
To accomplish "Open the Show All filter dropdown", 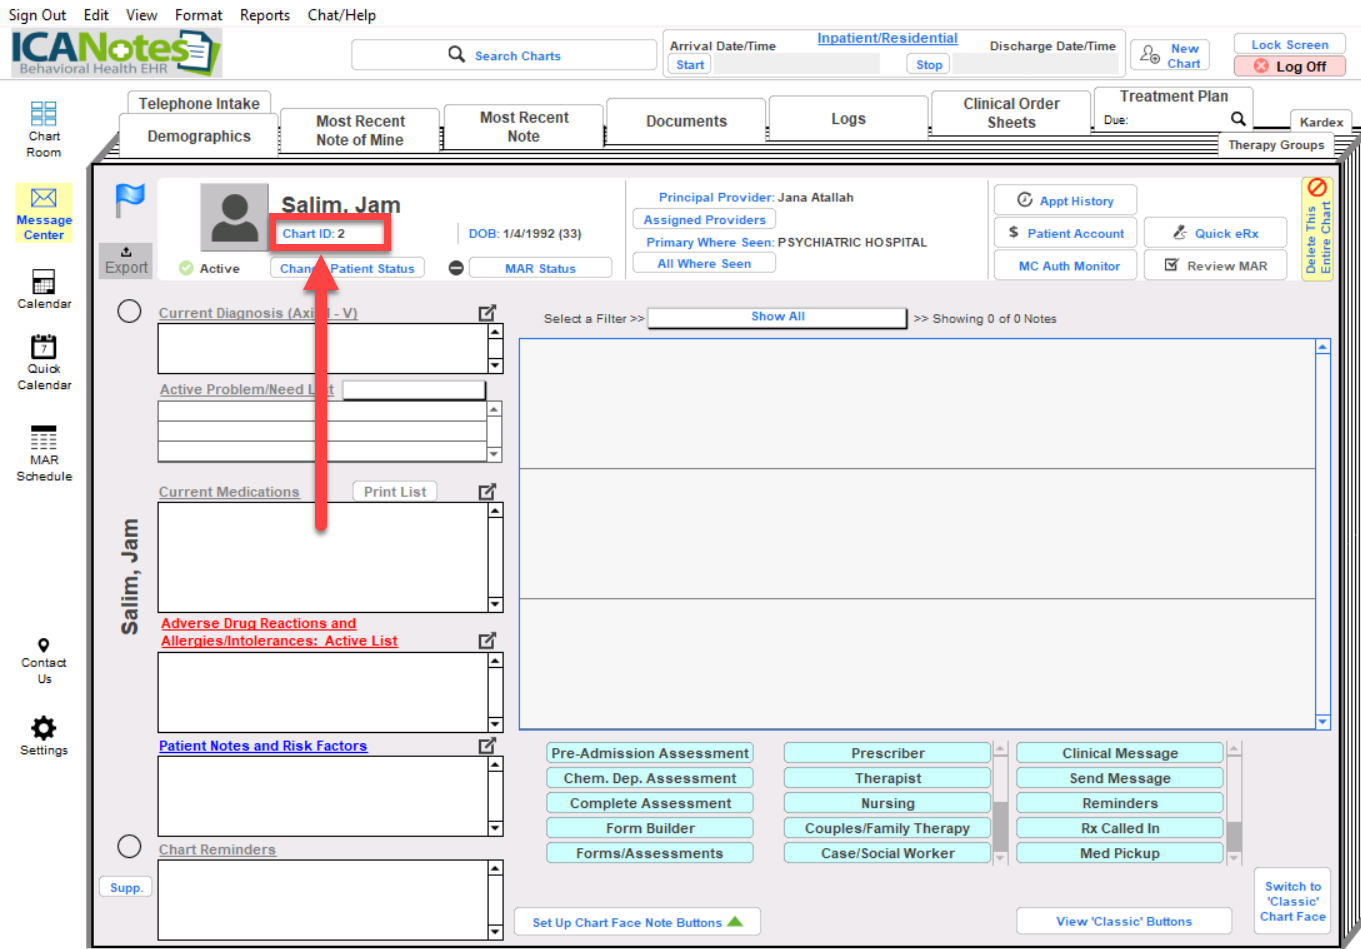I will [x=777, y=317].
